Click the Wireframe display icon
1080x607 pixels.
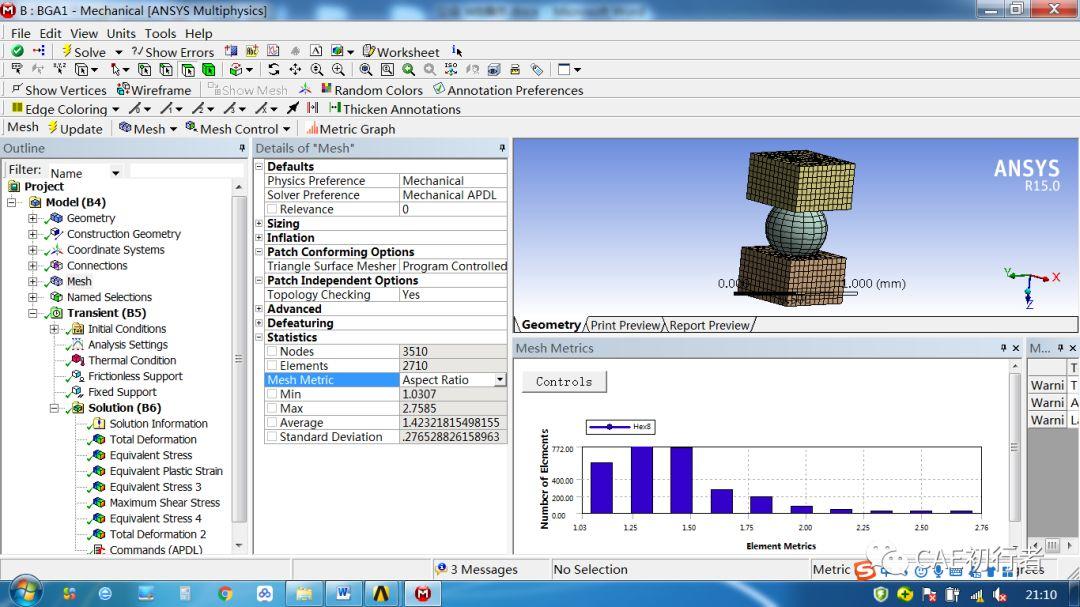[123, 90]
